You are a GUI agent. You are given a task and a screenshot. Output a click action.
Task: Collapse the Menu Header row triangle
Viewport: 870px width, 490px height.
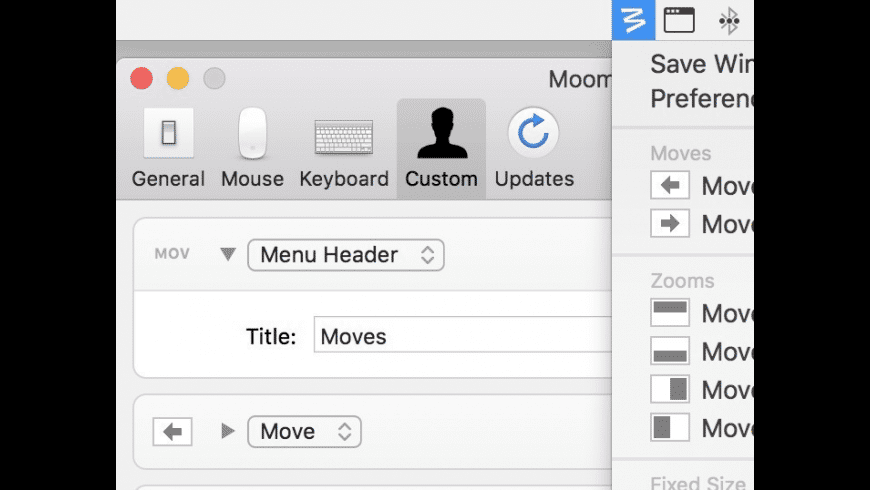click(x=228, y=254)
